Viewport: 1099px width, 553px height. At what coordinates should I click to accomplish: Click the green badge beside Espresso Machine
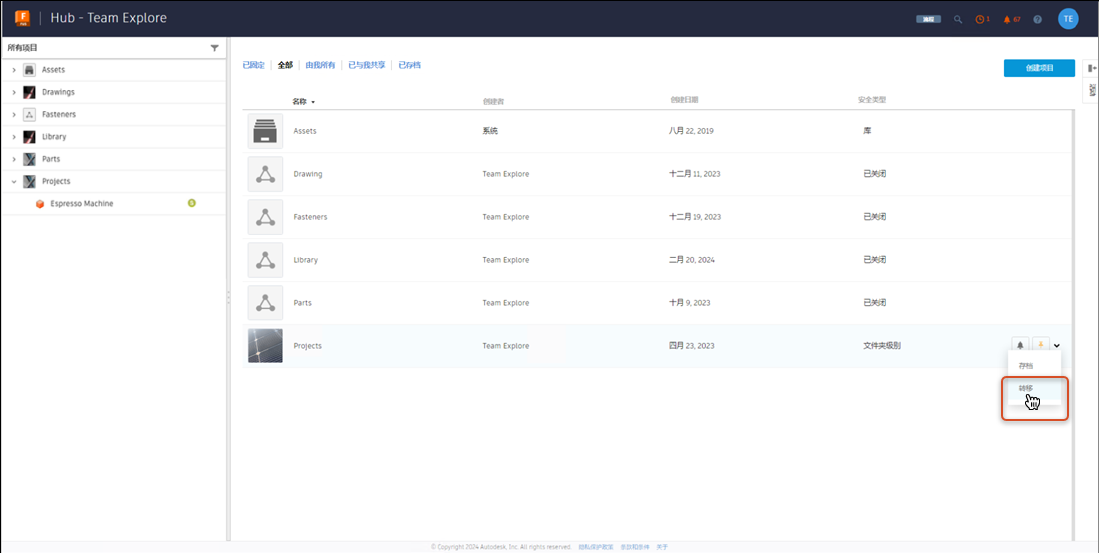tap(191, 203)
